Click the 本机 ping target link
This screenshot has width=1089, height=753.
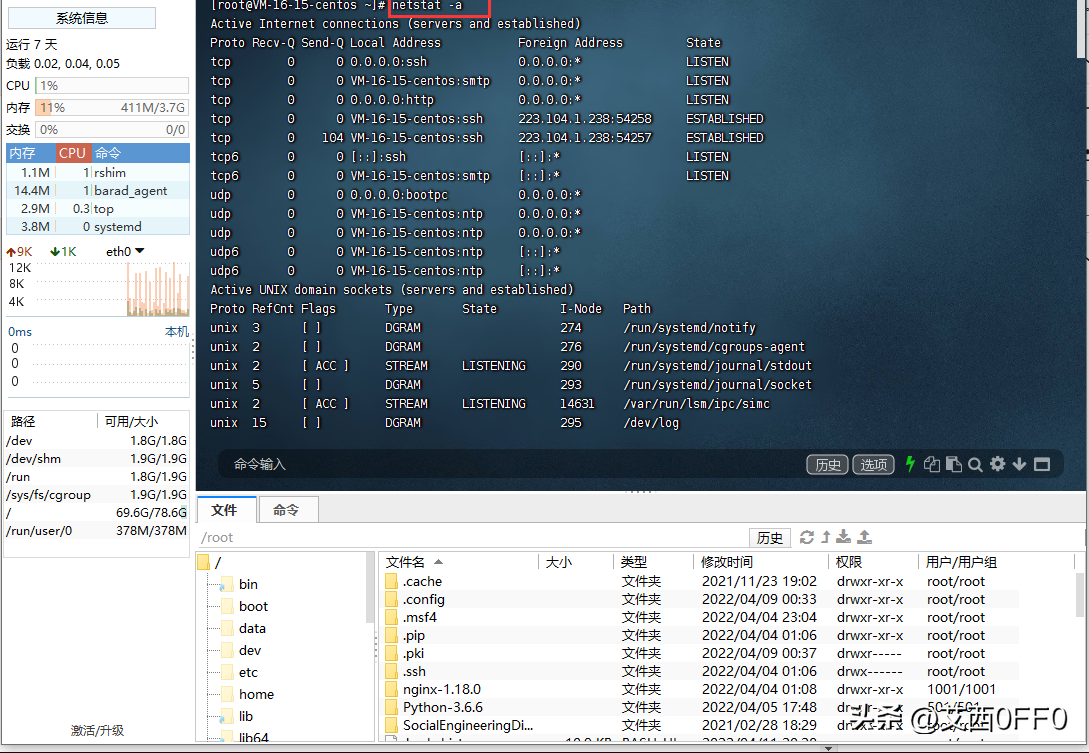[176, 331]
